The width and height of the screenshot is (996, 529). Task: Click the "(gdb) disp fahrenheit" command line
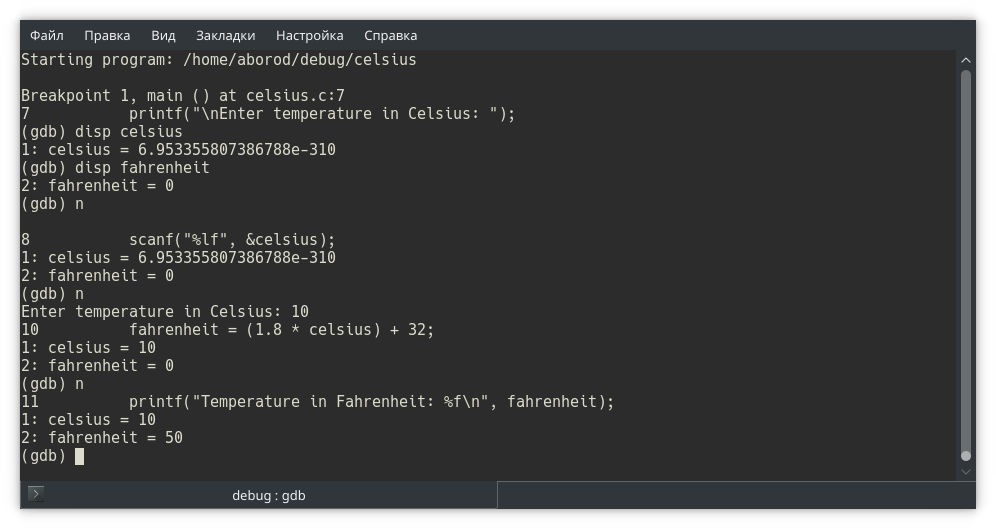coord(115,168)
